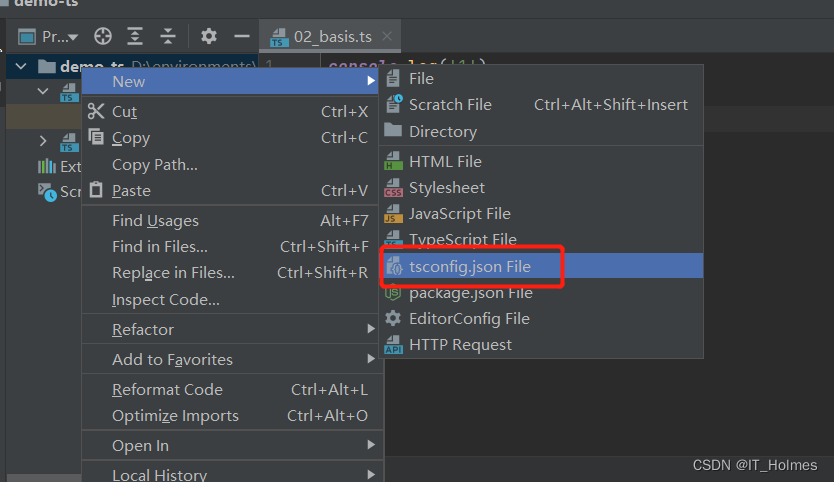The image size is (834, 482).
Task: Create a new HTTP Request
Action: 460,345
